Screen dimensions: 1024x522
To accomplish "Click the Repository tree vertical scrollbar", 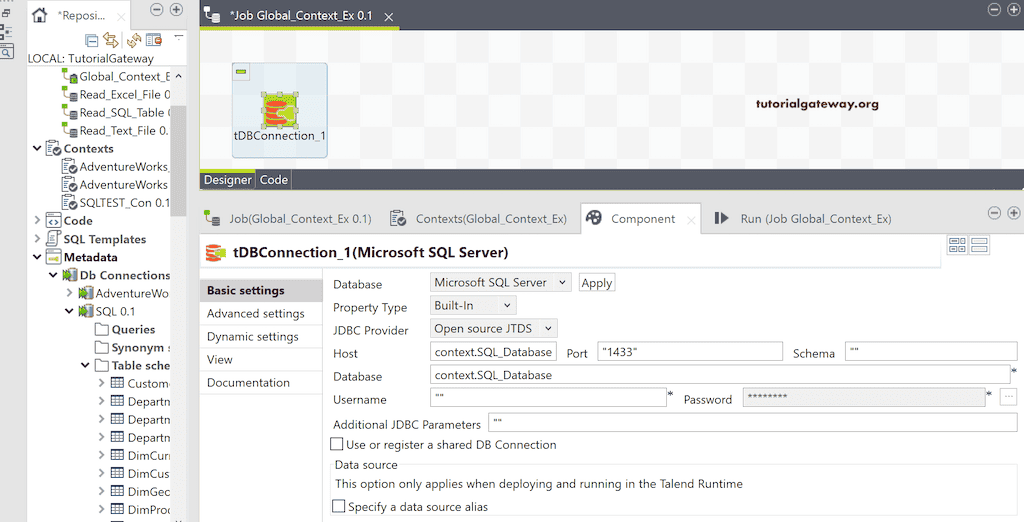I will pyautogui.click(x=178, y=161).
